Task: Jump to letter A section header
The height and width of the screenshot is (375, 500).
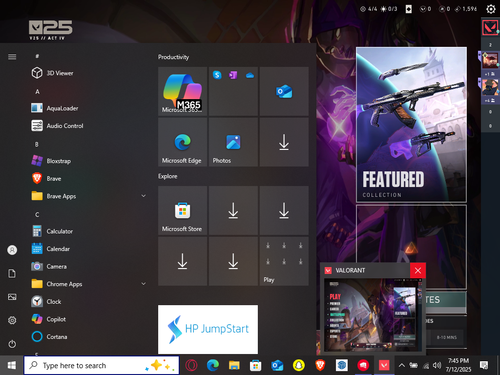Action: pyautogui.click(x=37, y=91)
